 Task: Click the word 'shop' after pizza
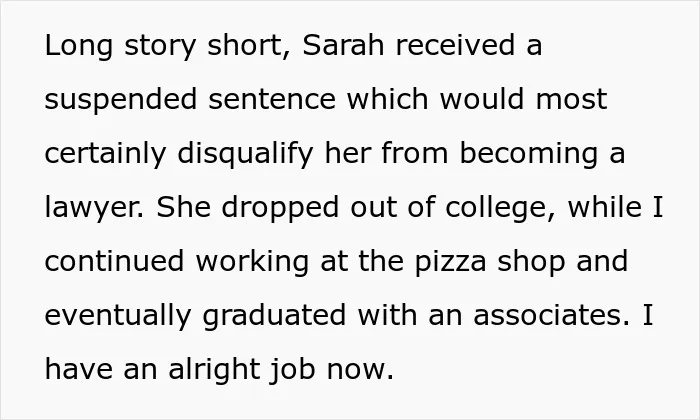pos(531,262)
